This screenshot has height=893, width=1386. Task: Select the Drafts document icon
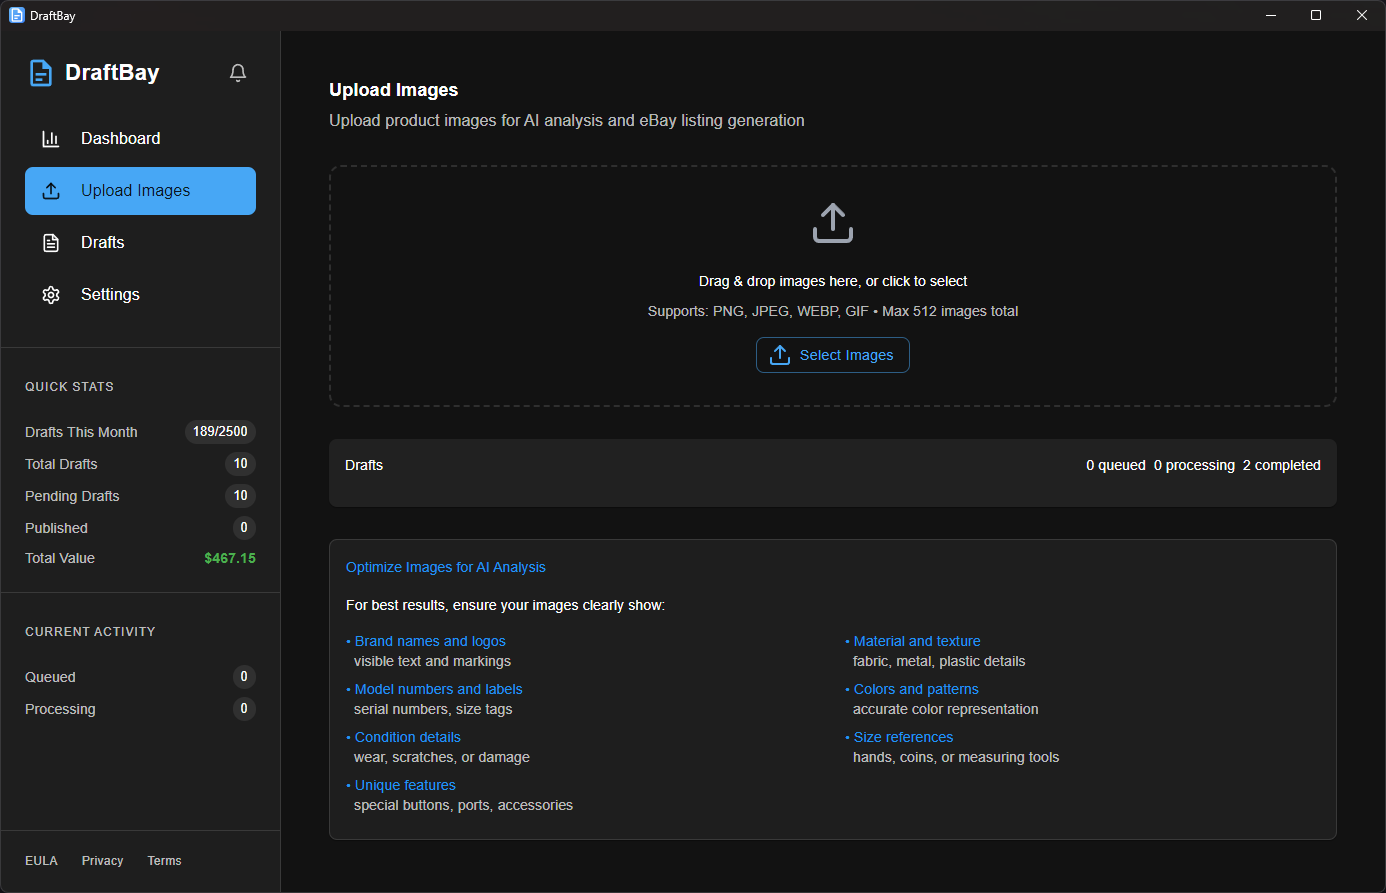(x=51, y=242)
